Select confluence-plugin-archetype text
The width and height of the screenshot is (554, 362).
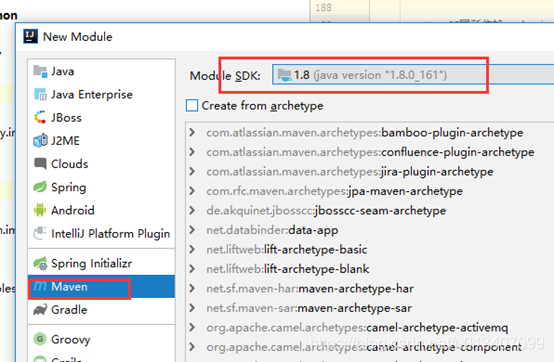[458, 152]
